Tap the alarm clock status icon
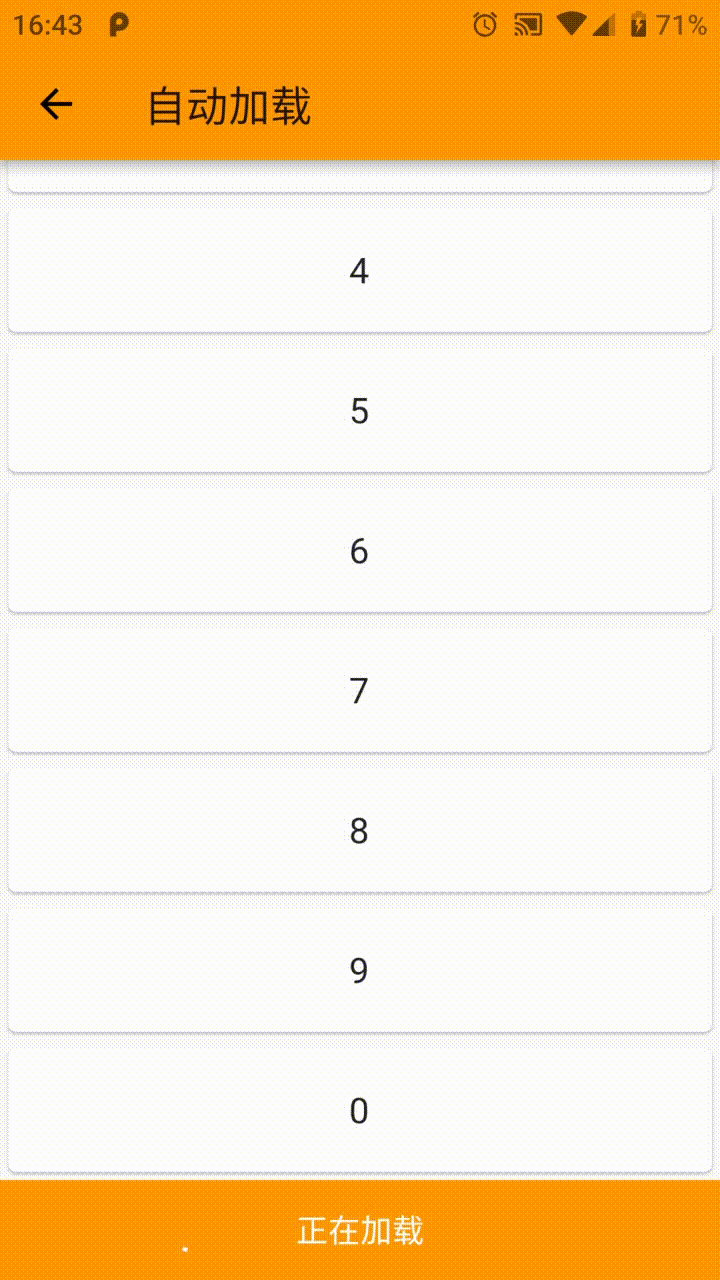 485,25
